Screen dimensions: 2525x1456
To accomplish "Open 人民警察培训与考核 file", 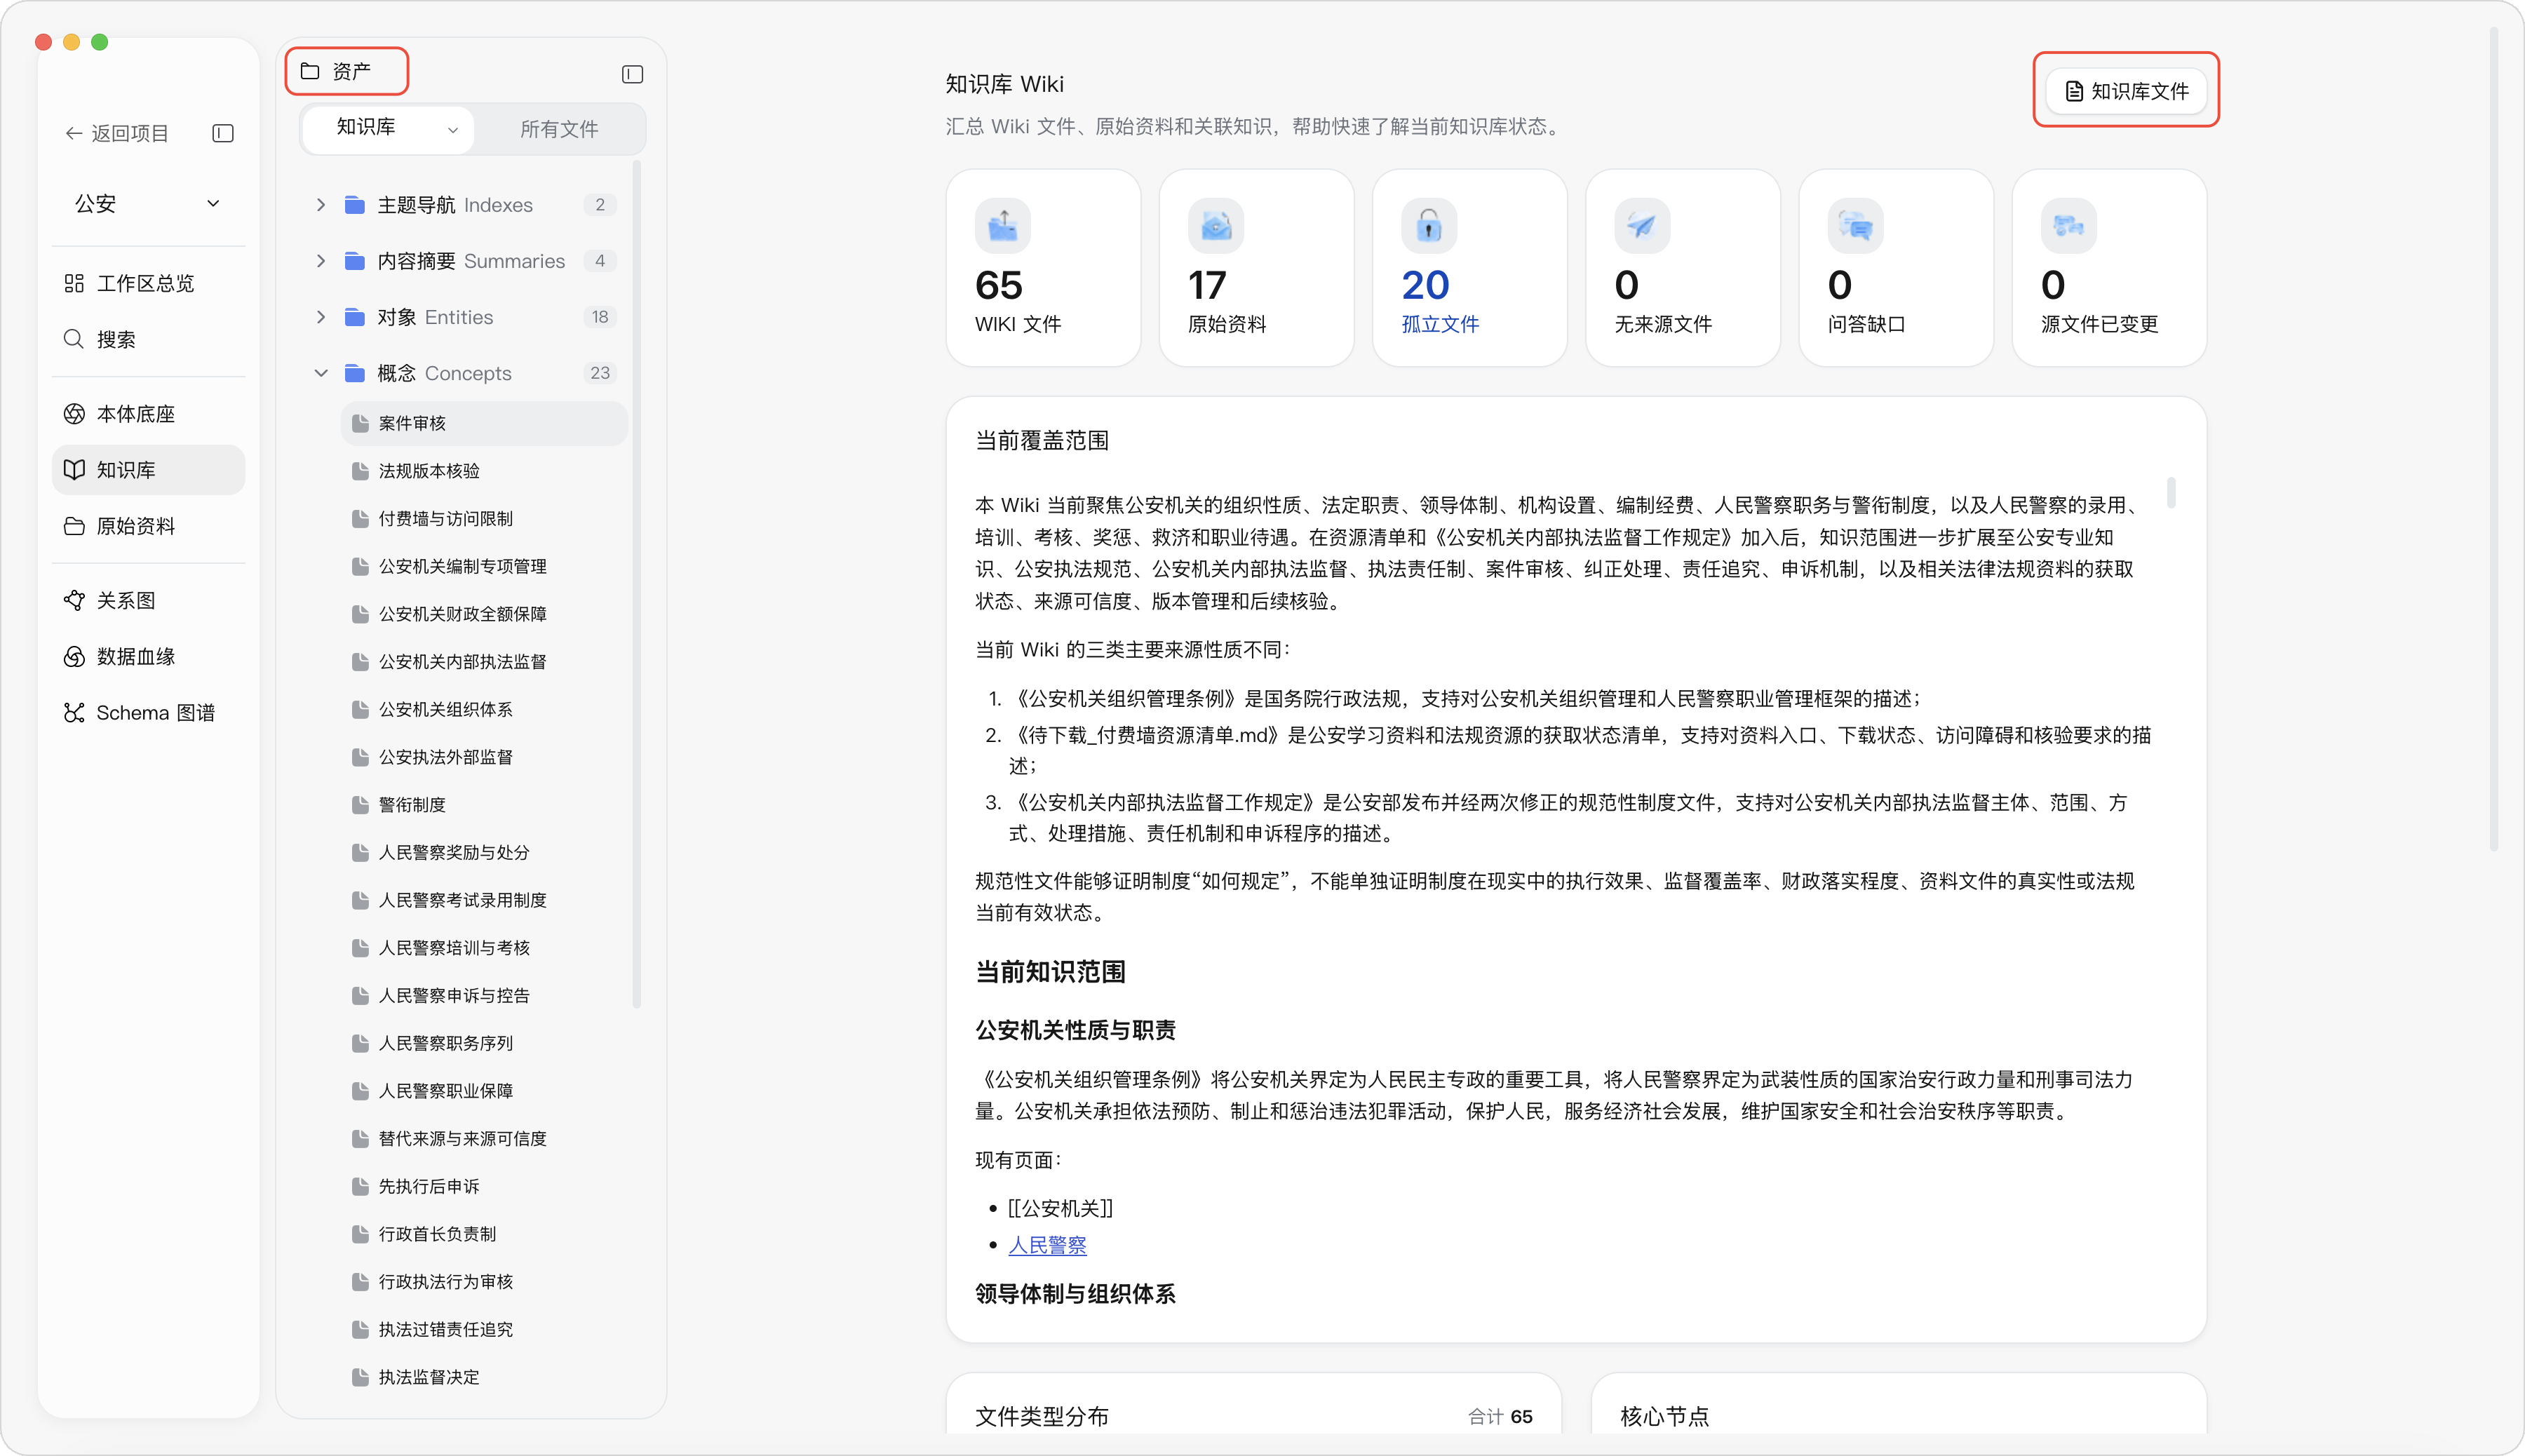I will (x=484, y=948).
